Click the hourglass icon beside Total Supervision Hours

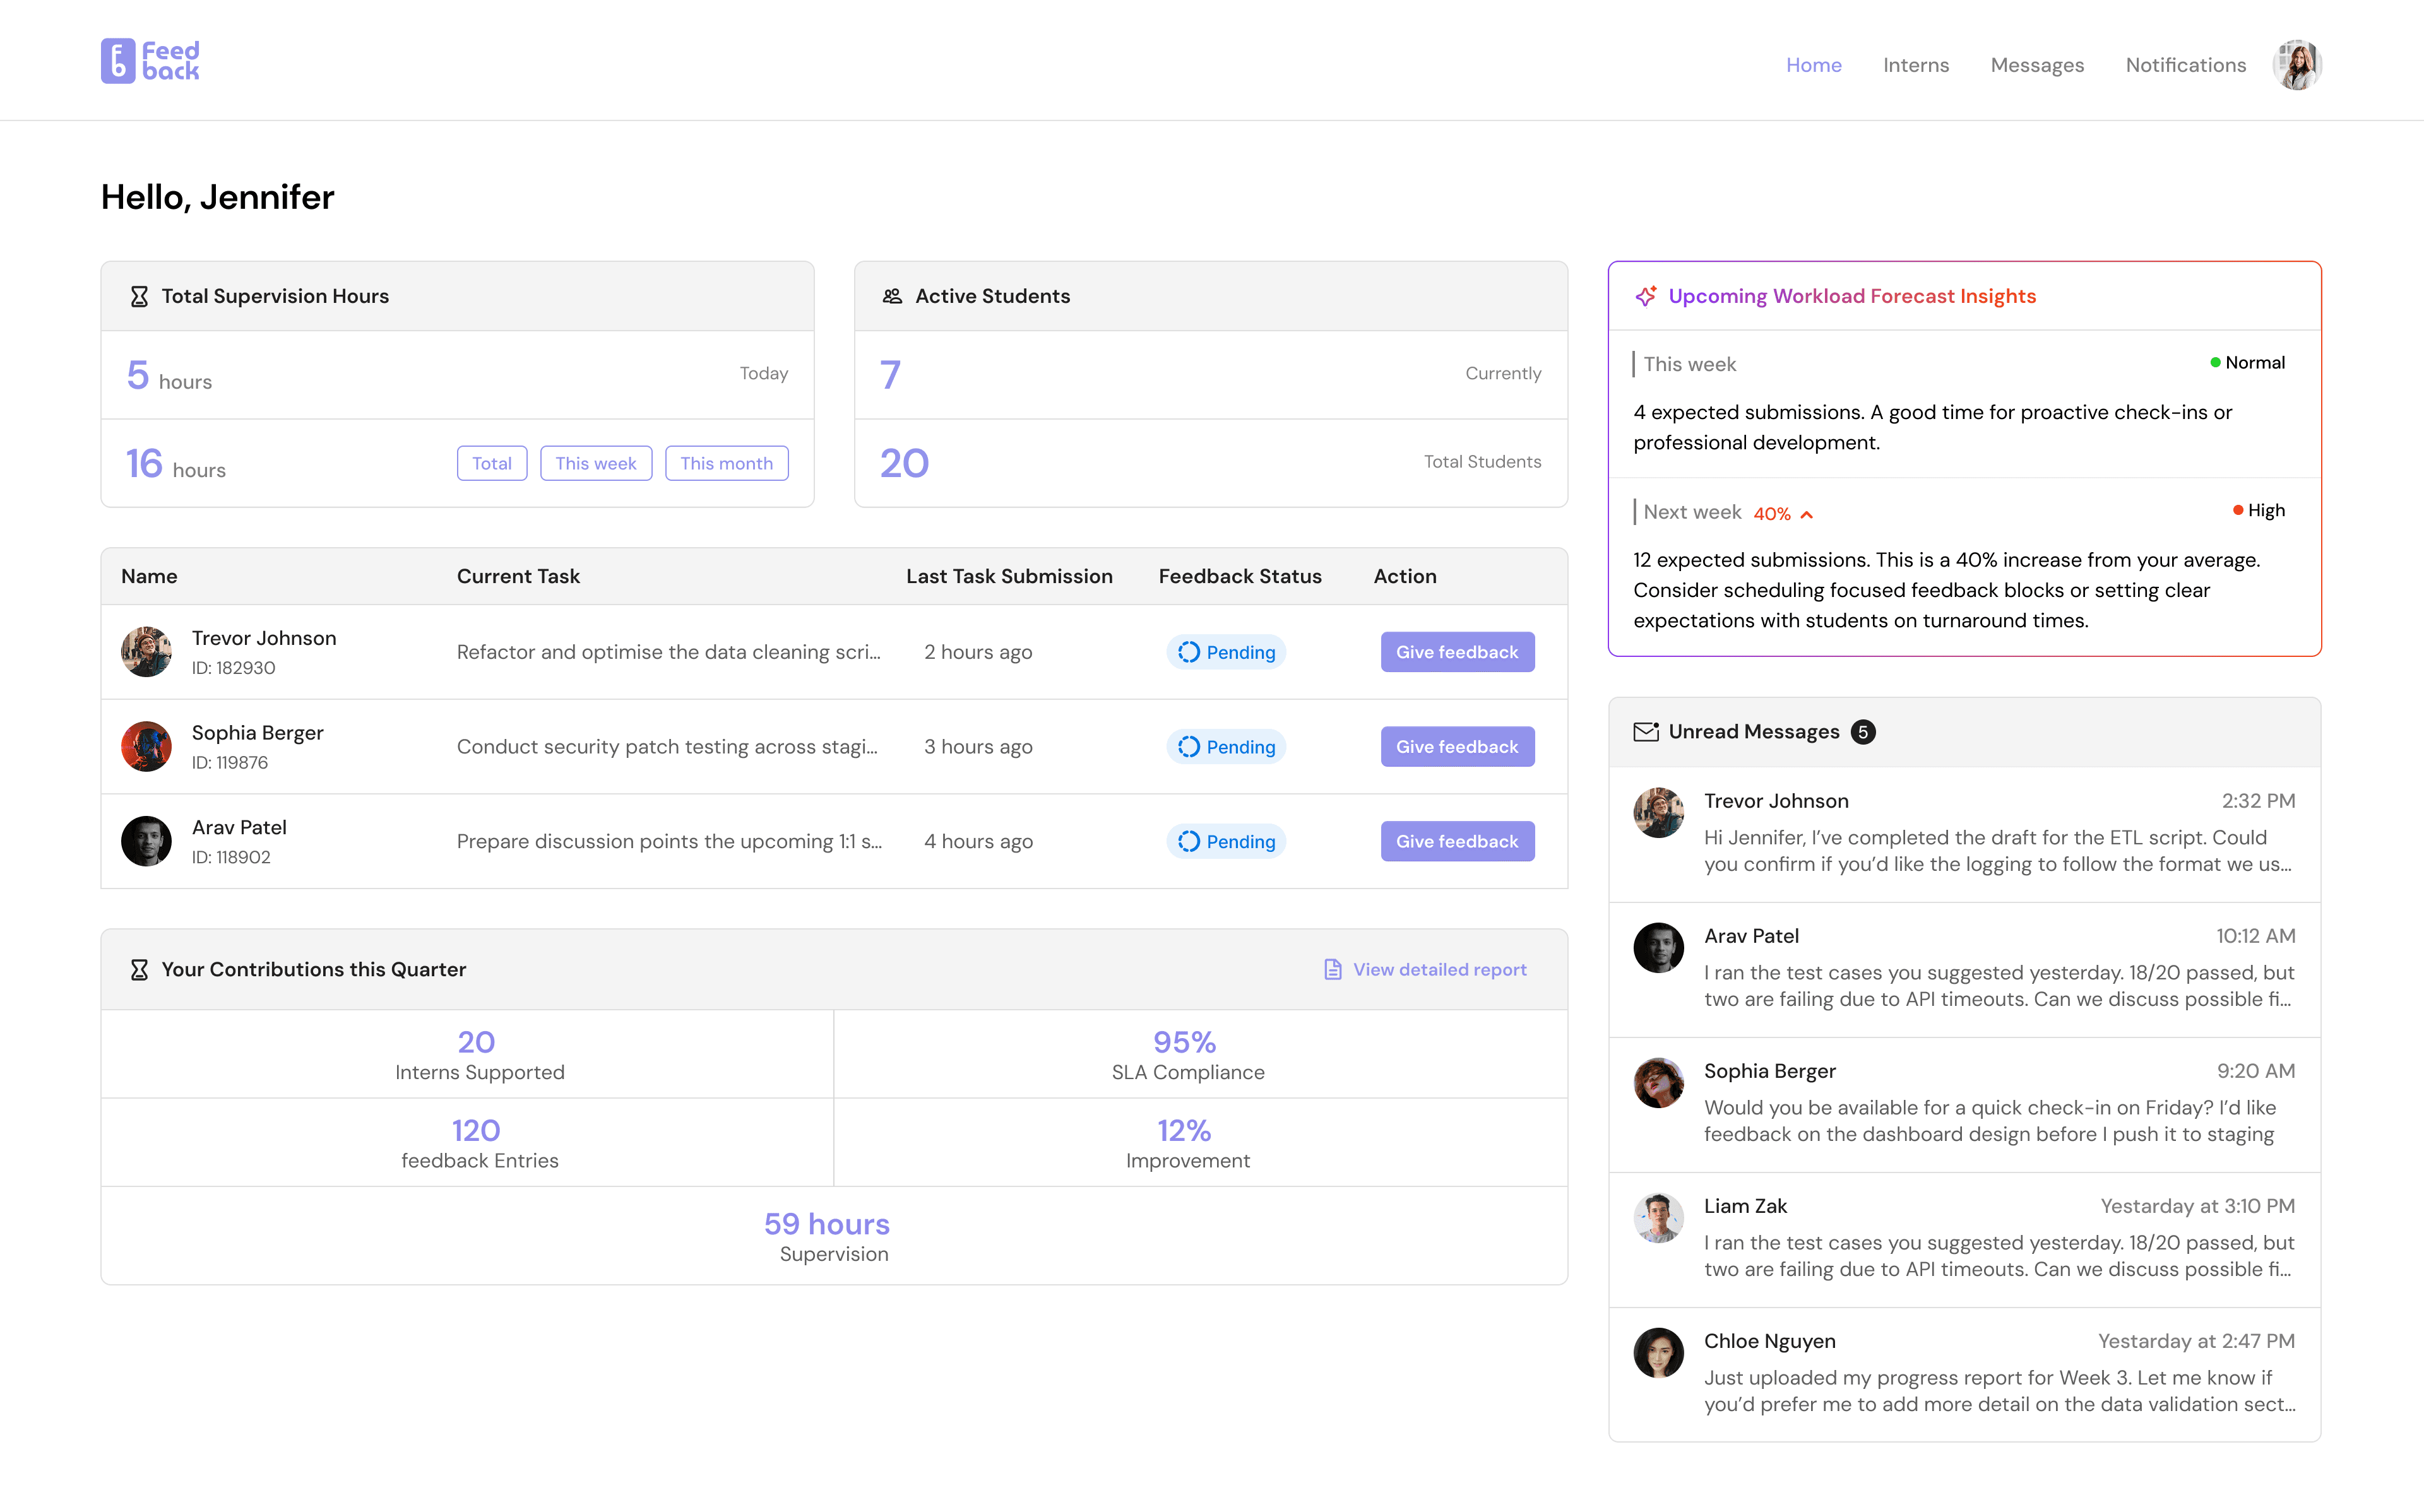click(x=139, y=297)
